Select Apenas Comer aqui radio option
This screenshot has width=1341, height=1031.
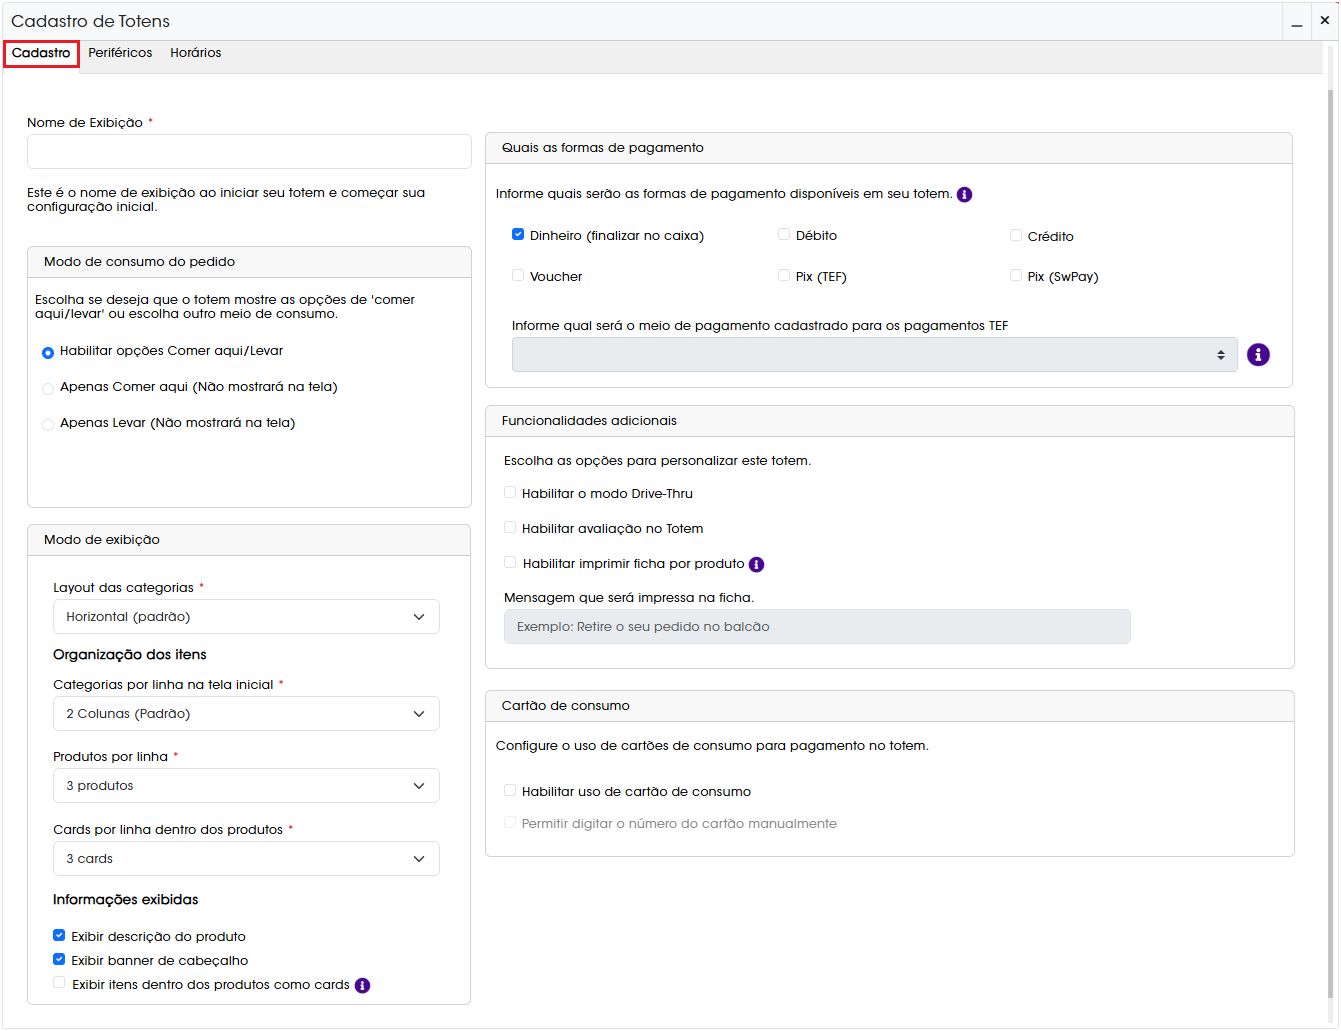coord(48,389)
